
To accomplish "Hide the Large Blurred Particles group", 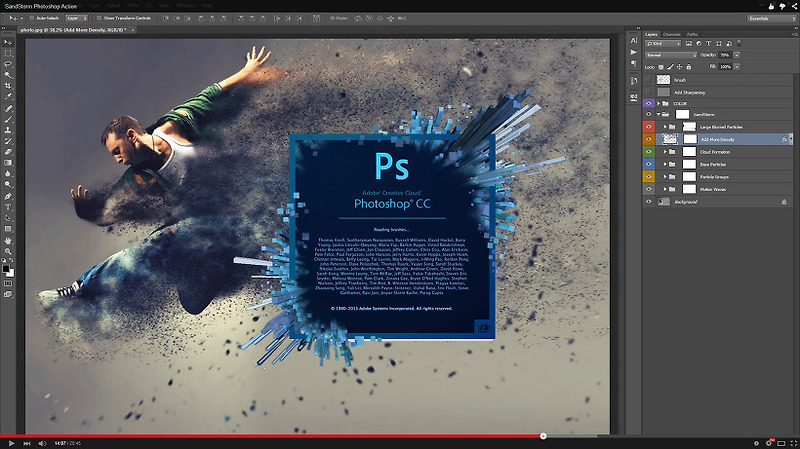I will (648, 127).
